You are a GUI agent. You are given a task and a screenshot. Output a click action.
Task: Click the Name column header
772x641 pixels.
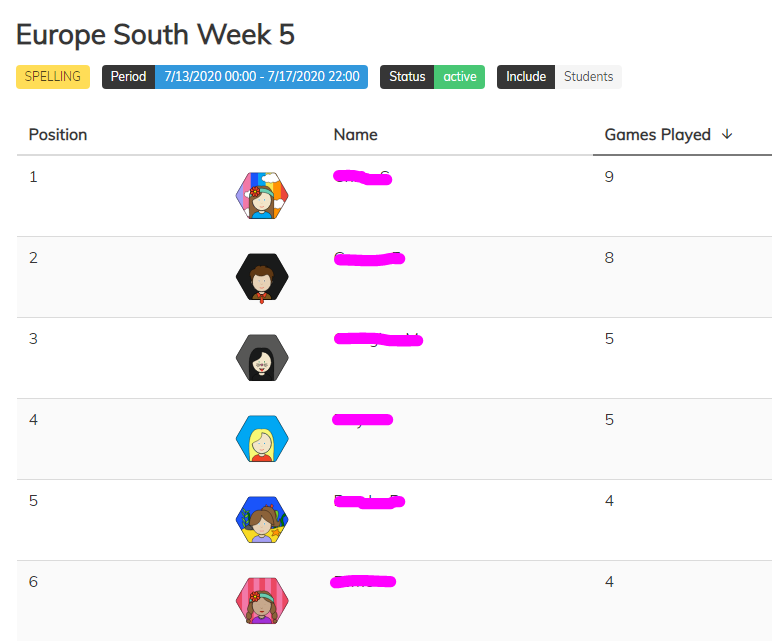coord(355,134)
